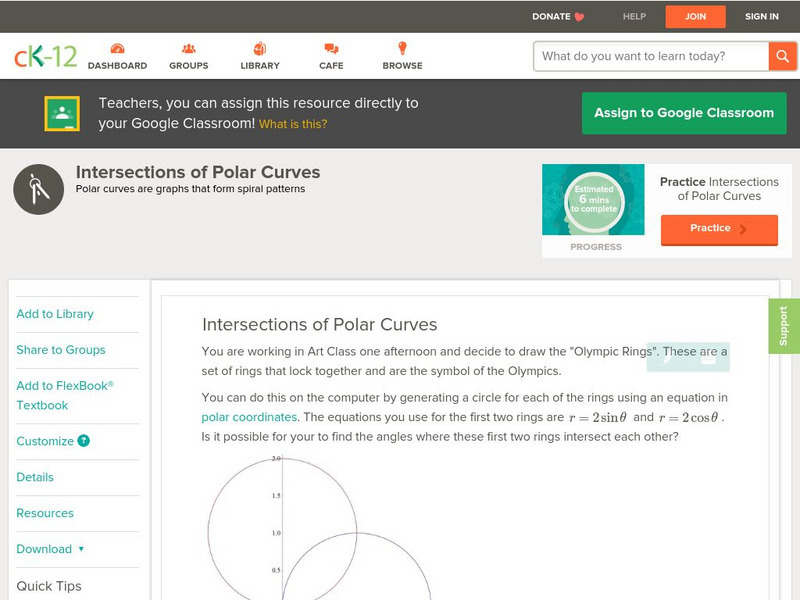Open the Cafe chat bubbles icon
Image resolution: width=800 pixels, height=600 pixels.
[331, 48]
